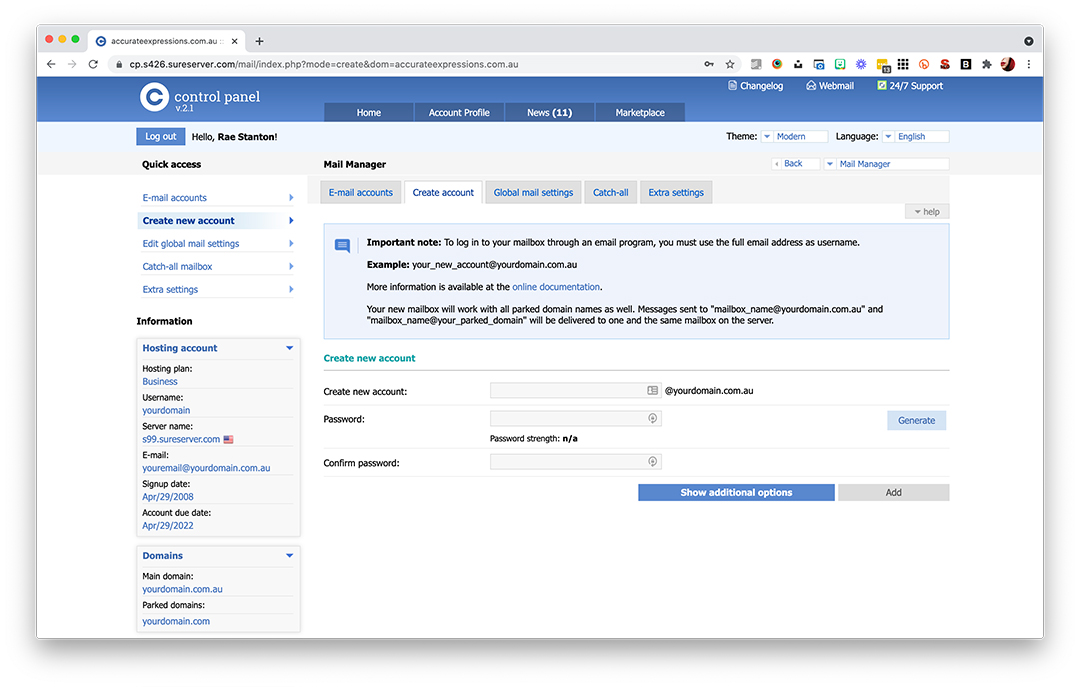Screen dimensions: 1080x687
Task: Click Edit global mail settings link
Action: click(191, 243)
